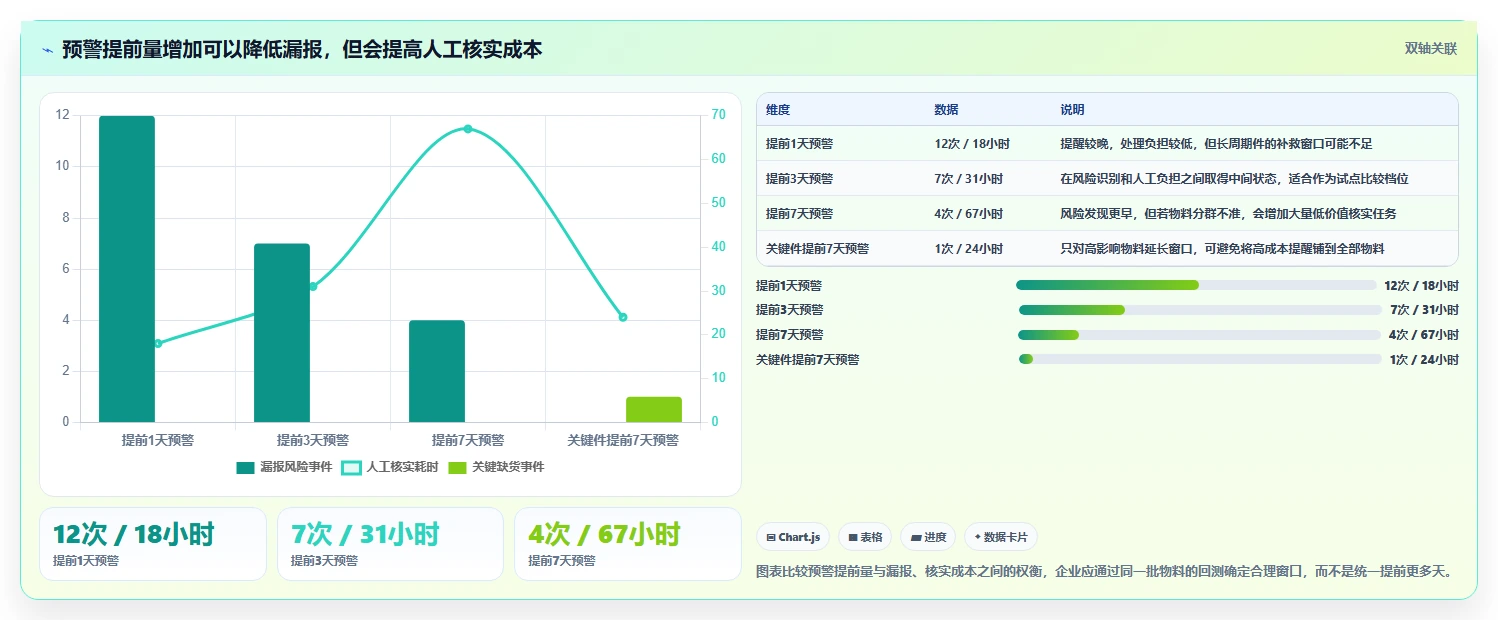Click the green bar for 关键件提前7天预警
This screenshot has width=1498, height=620.
(654, 410)
